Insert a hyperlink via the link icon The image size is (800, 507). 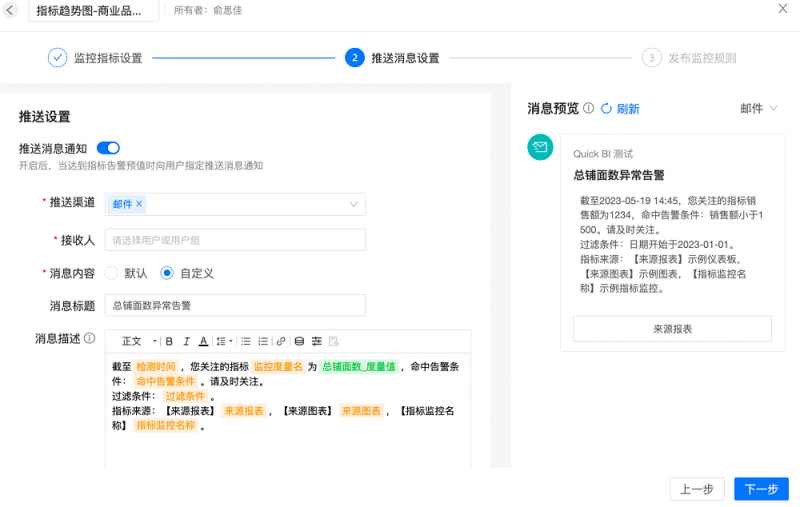tap(281, 341)
